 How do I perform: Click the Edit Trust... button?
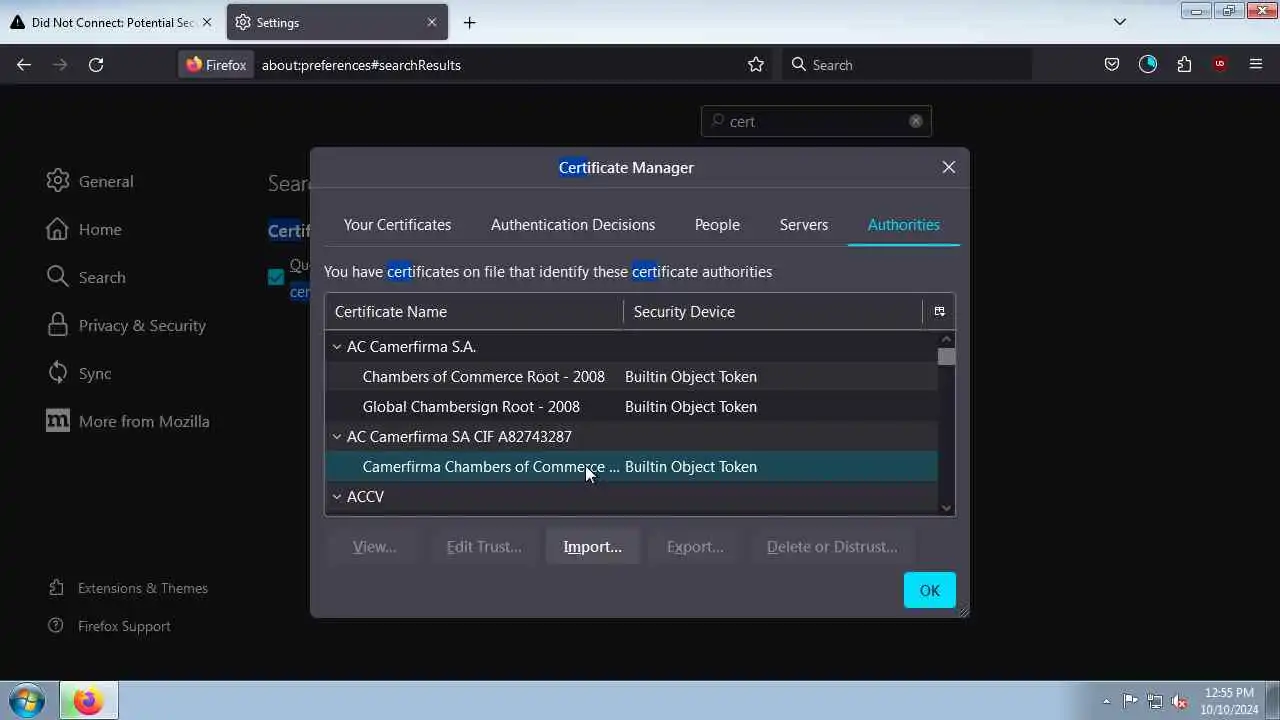(484, 547)
